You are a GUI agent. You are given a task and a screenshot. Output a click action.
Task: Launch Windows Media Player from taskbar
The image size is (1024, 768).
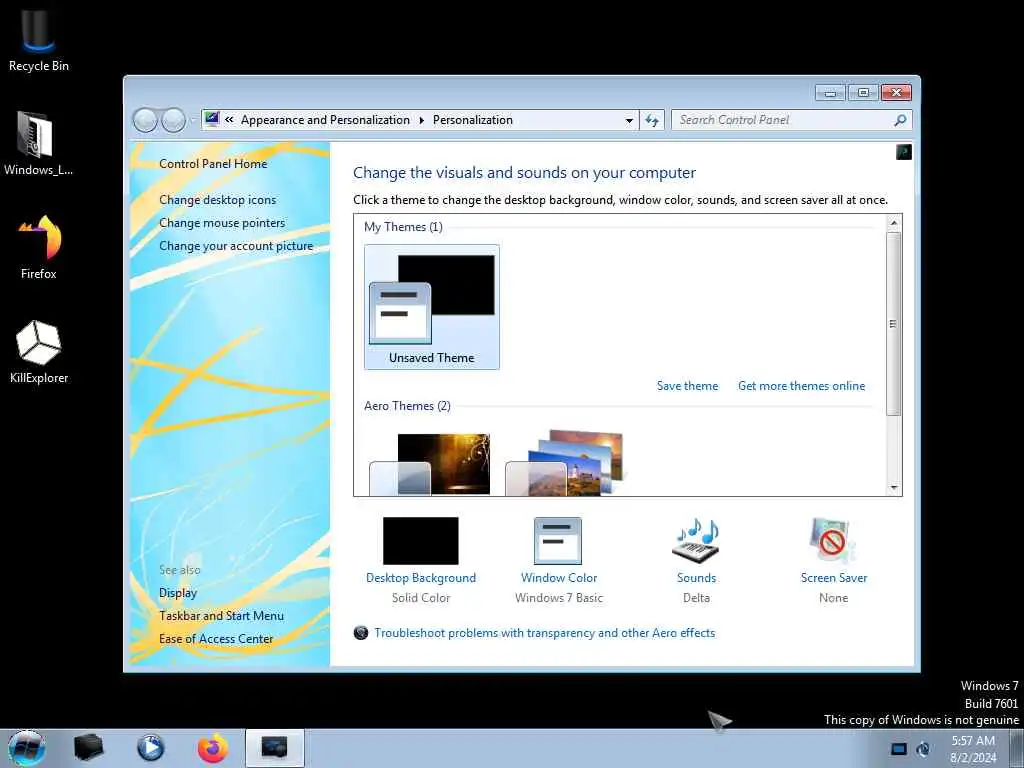(150, 748)
